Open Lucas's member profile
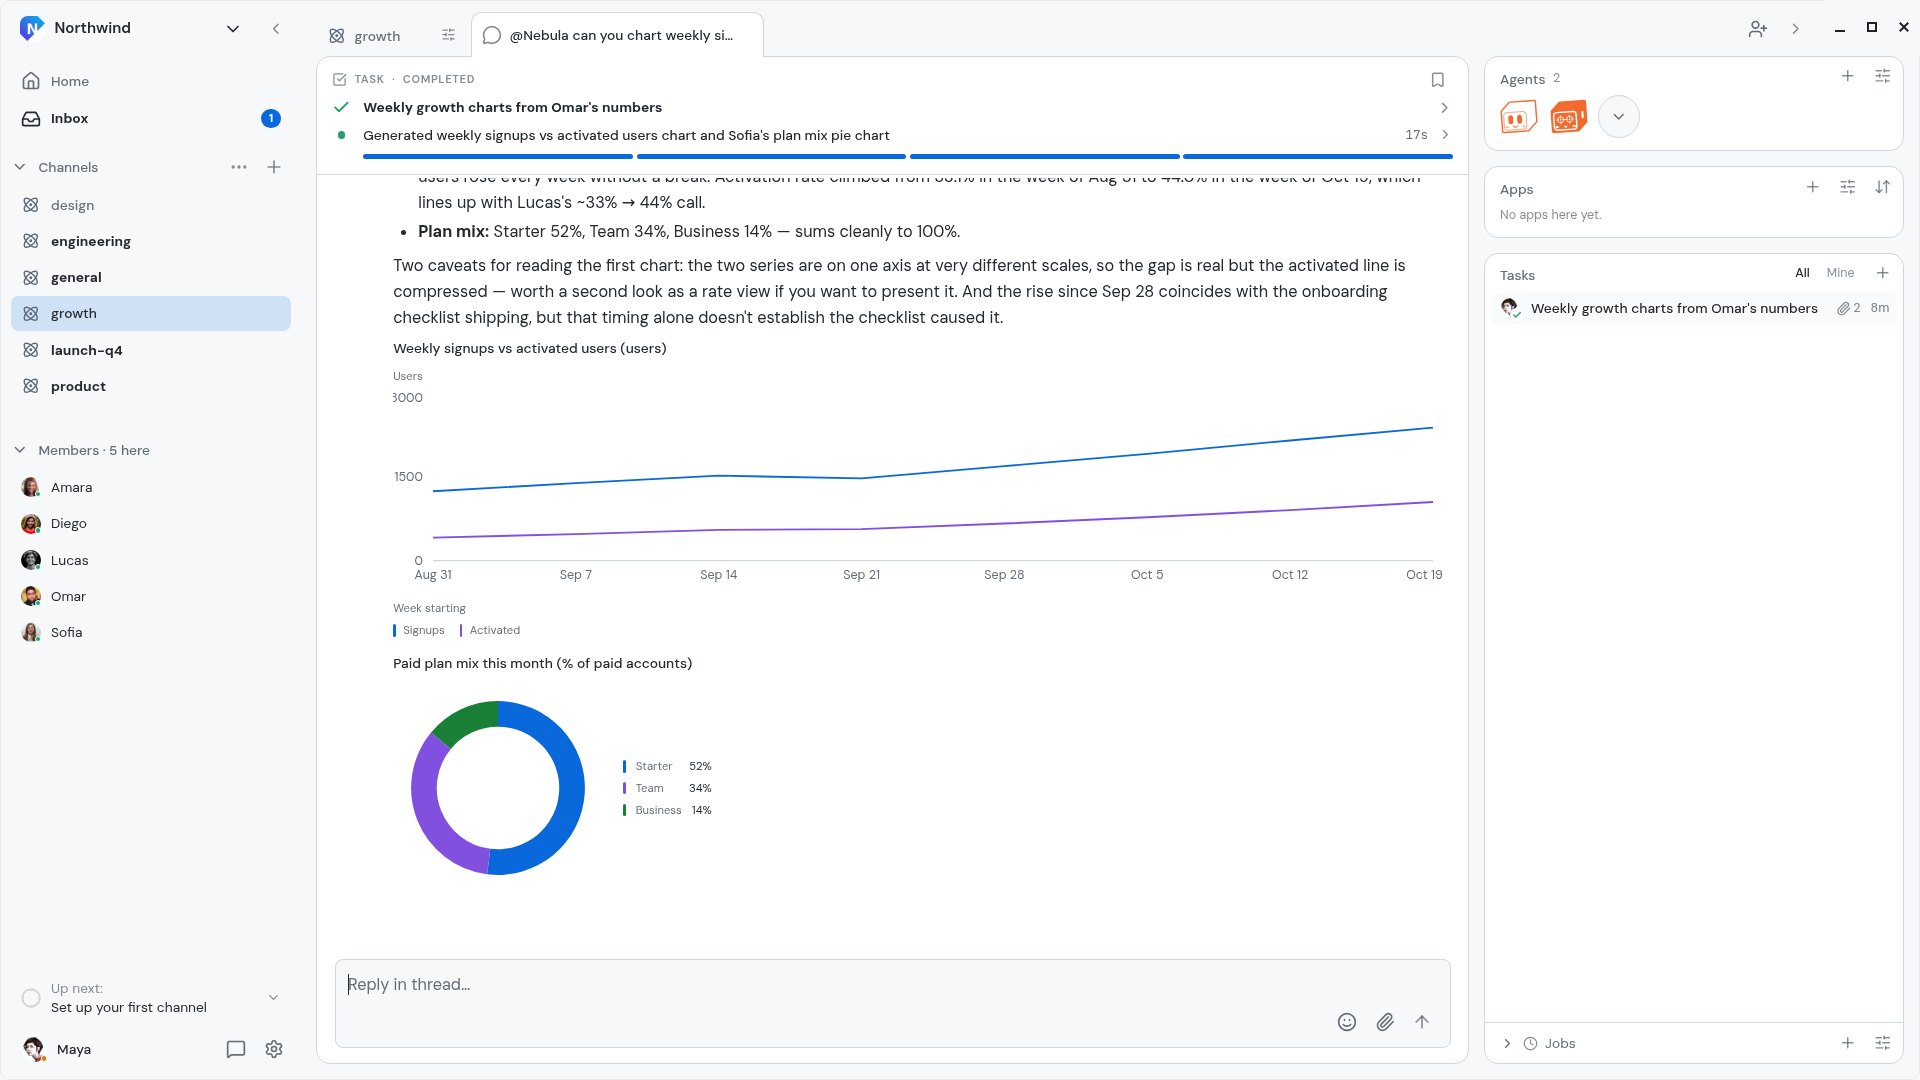 click(x=151, y=560)
